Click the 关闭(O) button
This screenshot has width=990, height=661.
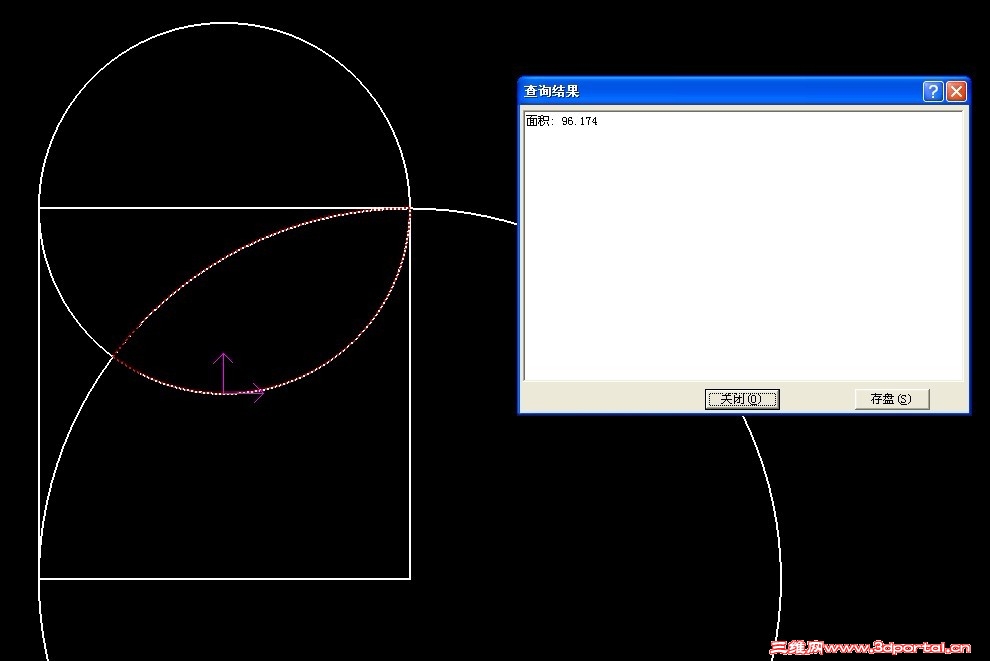tap(742, 399)
